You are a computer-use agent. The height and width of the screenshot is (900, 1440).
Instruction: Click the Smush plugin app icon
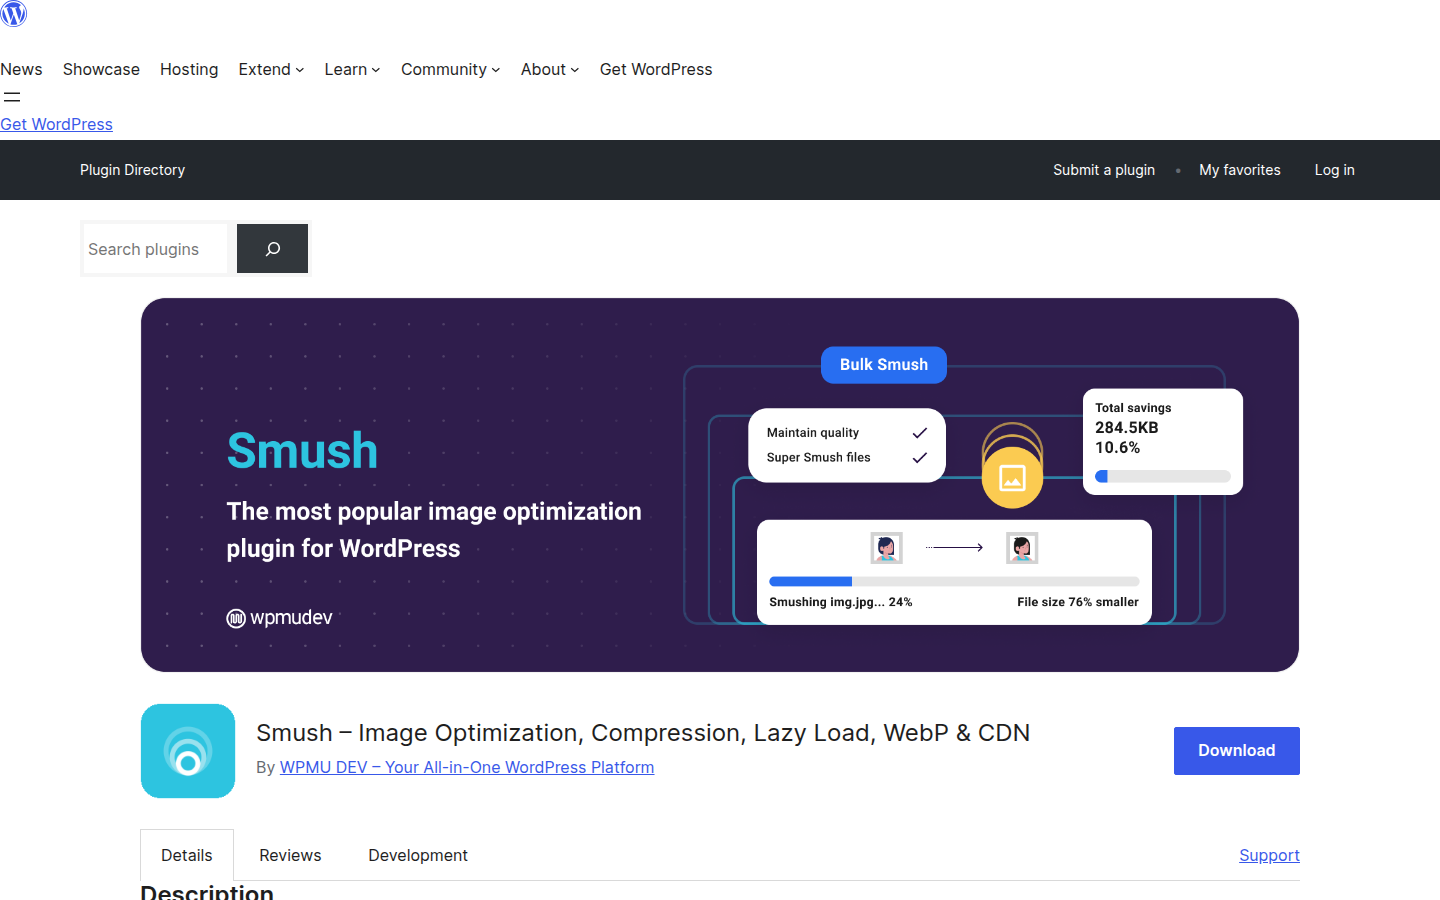coord(188,751)
